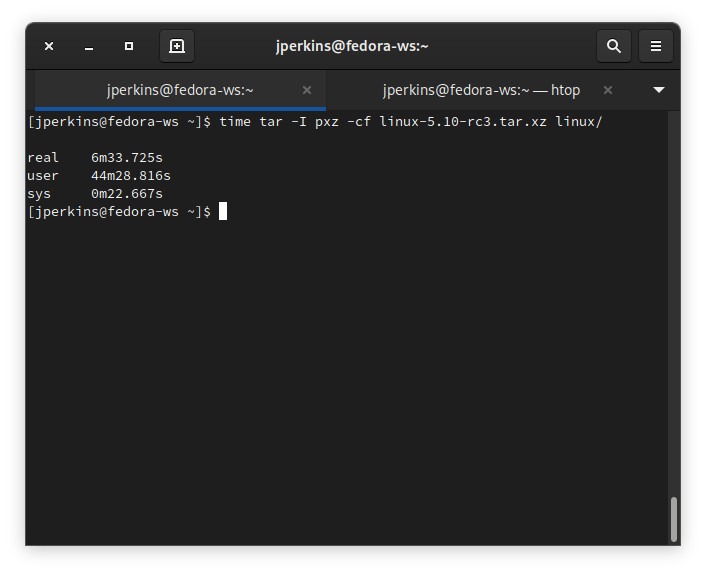Close the first jperkins@fedora-ws tab
This screenshot has width=706, height=574.
tap(307, 90)
